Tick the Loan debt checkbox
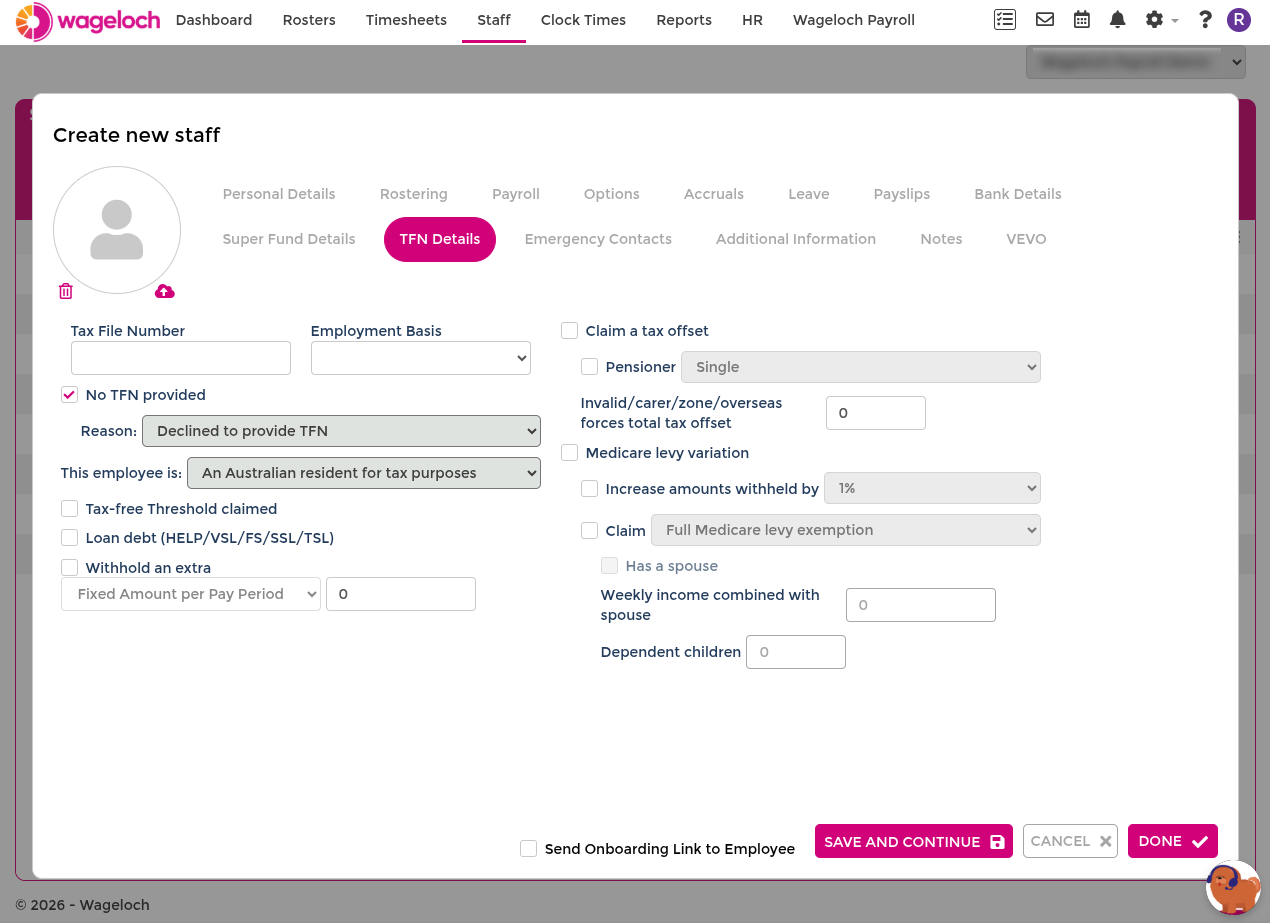 pyautogui.click(x=69, y=538)
